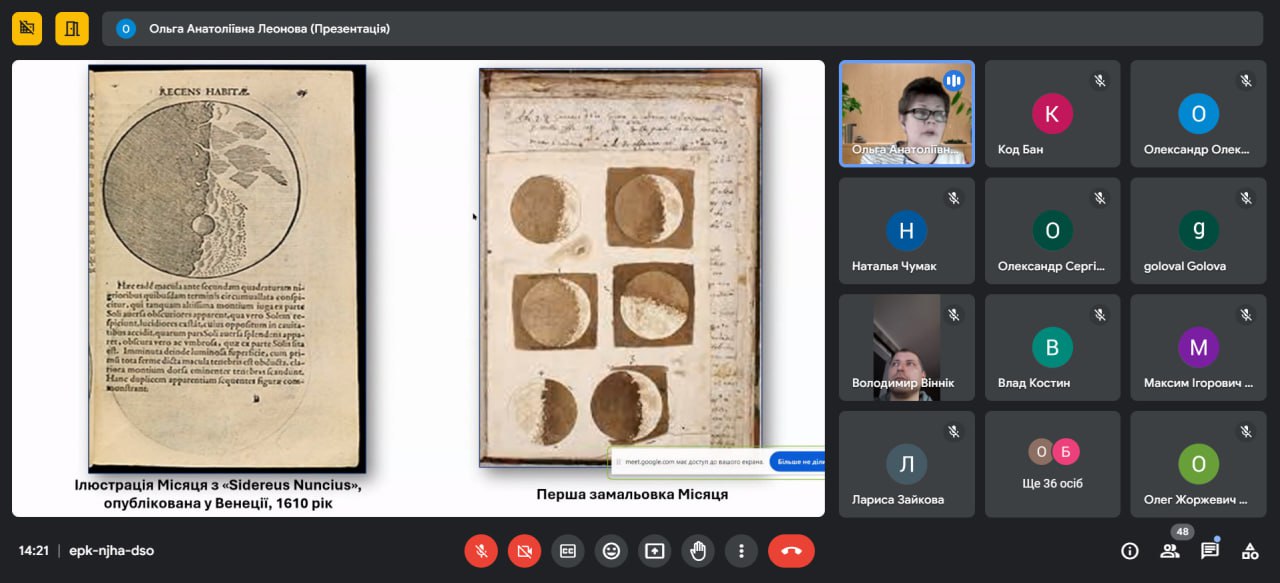Viewport: 1280px width, 583px height.
Task: Click the presenter name bar 'Ольга Анатоліївна Леонова (Презентація)'
Action: [683, 29]
